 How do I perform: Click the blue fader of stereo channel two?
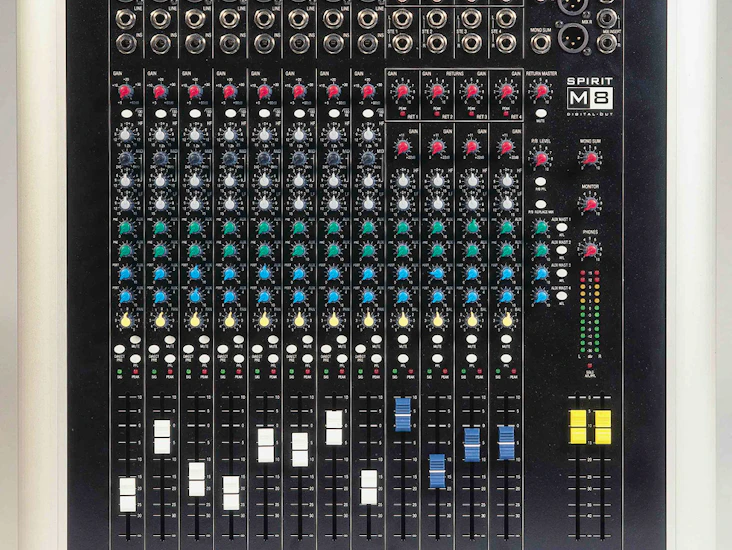click(x=437, y=471)
